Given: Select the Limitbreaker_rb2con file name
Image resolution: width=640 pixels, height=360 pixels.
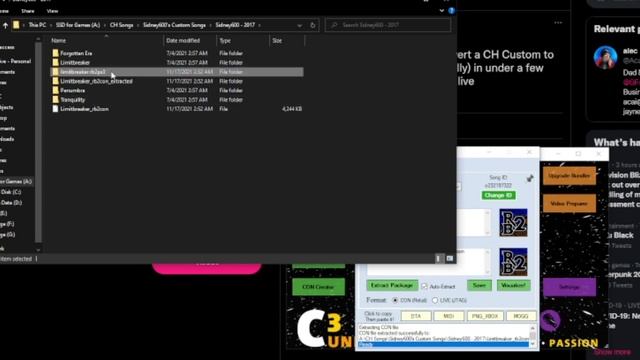Looking at the screenshot, I should (84, 109).
